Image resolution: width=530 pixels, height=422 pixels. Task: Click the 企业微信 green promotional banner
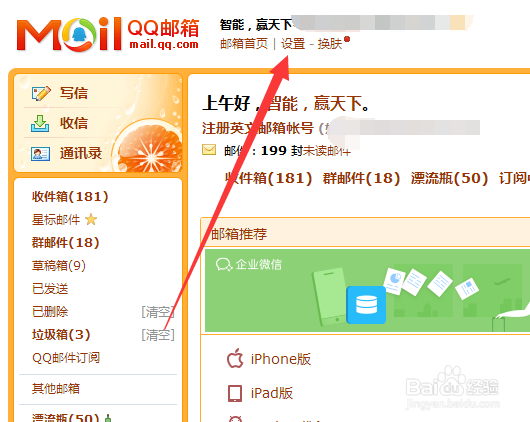(367, 291)
